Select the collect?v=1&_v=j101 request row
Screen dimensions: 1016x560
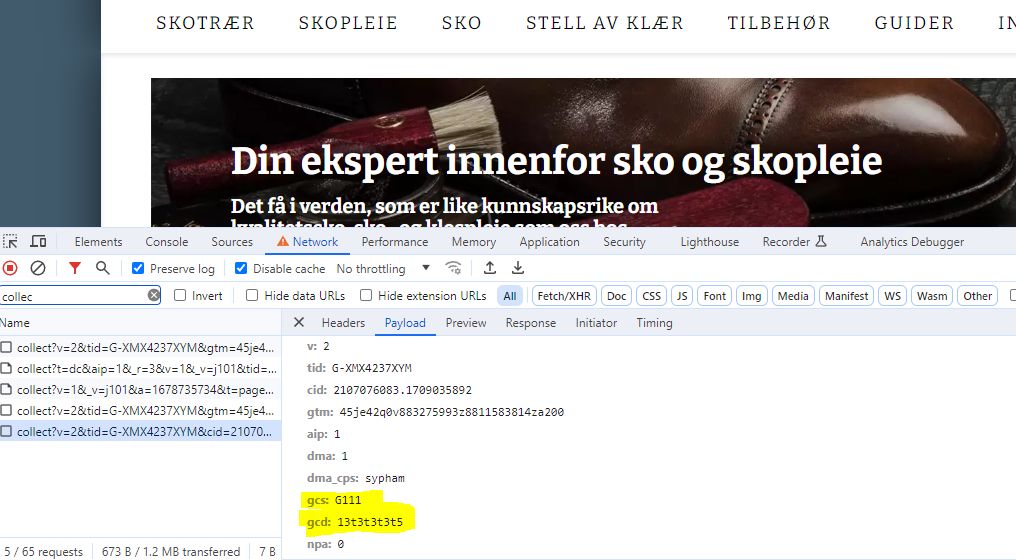(x=140, y=390)
